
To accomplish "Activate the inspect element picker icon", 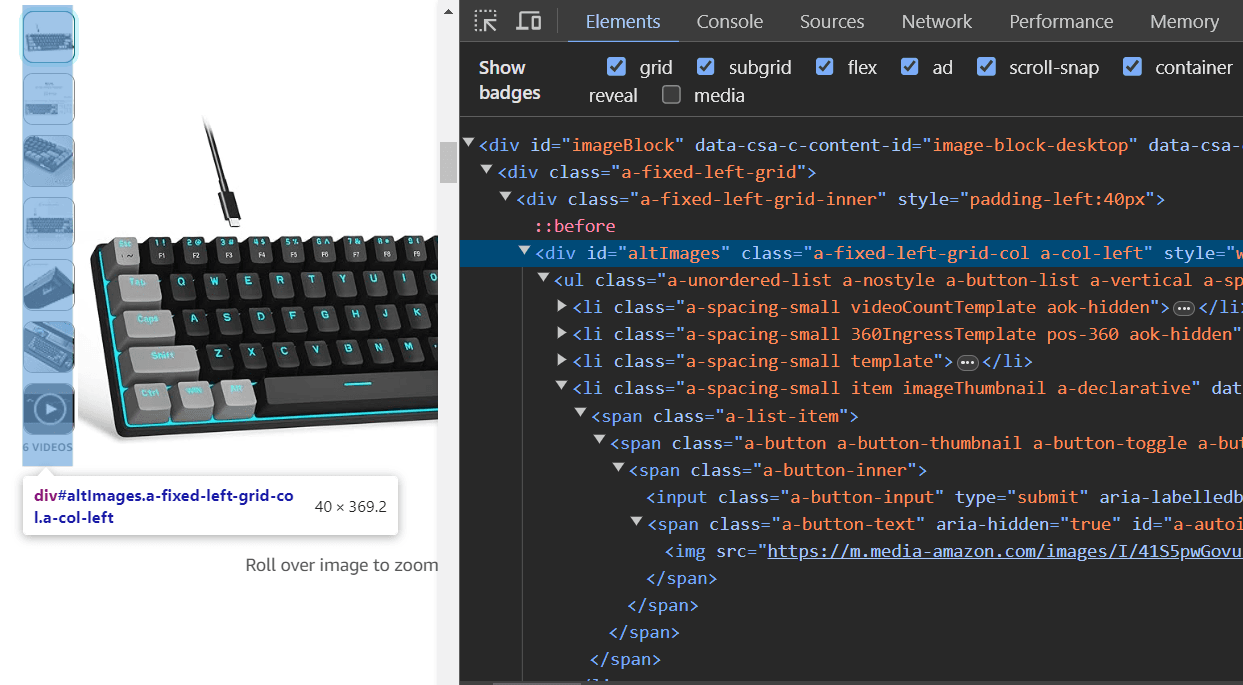I will (486, 21).
